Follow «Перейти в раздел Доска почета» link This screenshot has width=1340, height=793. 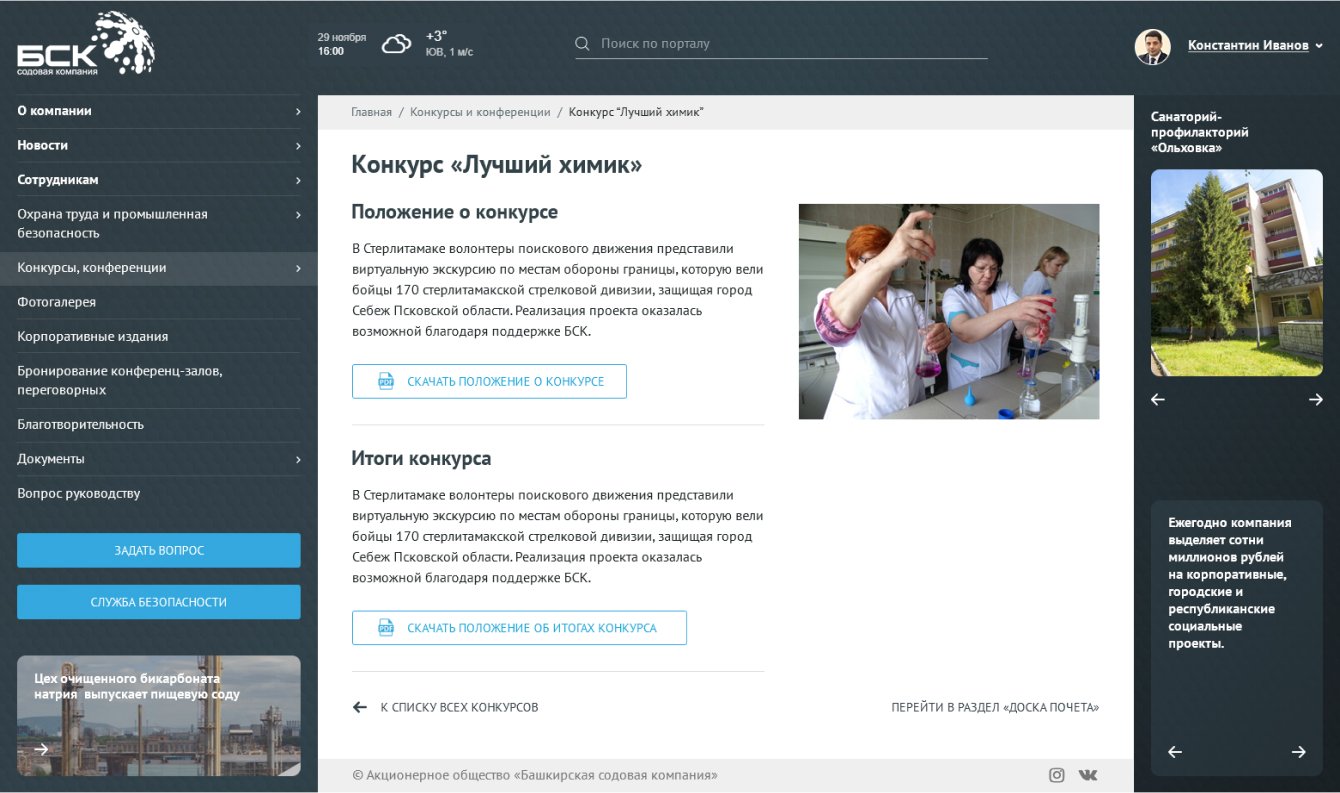[x=995, y=707]
